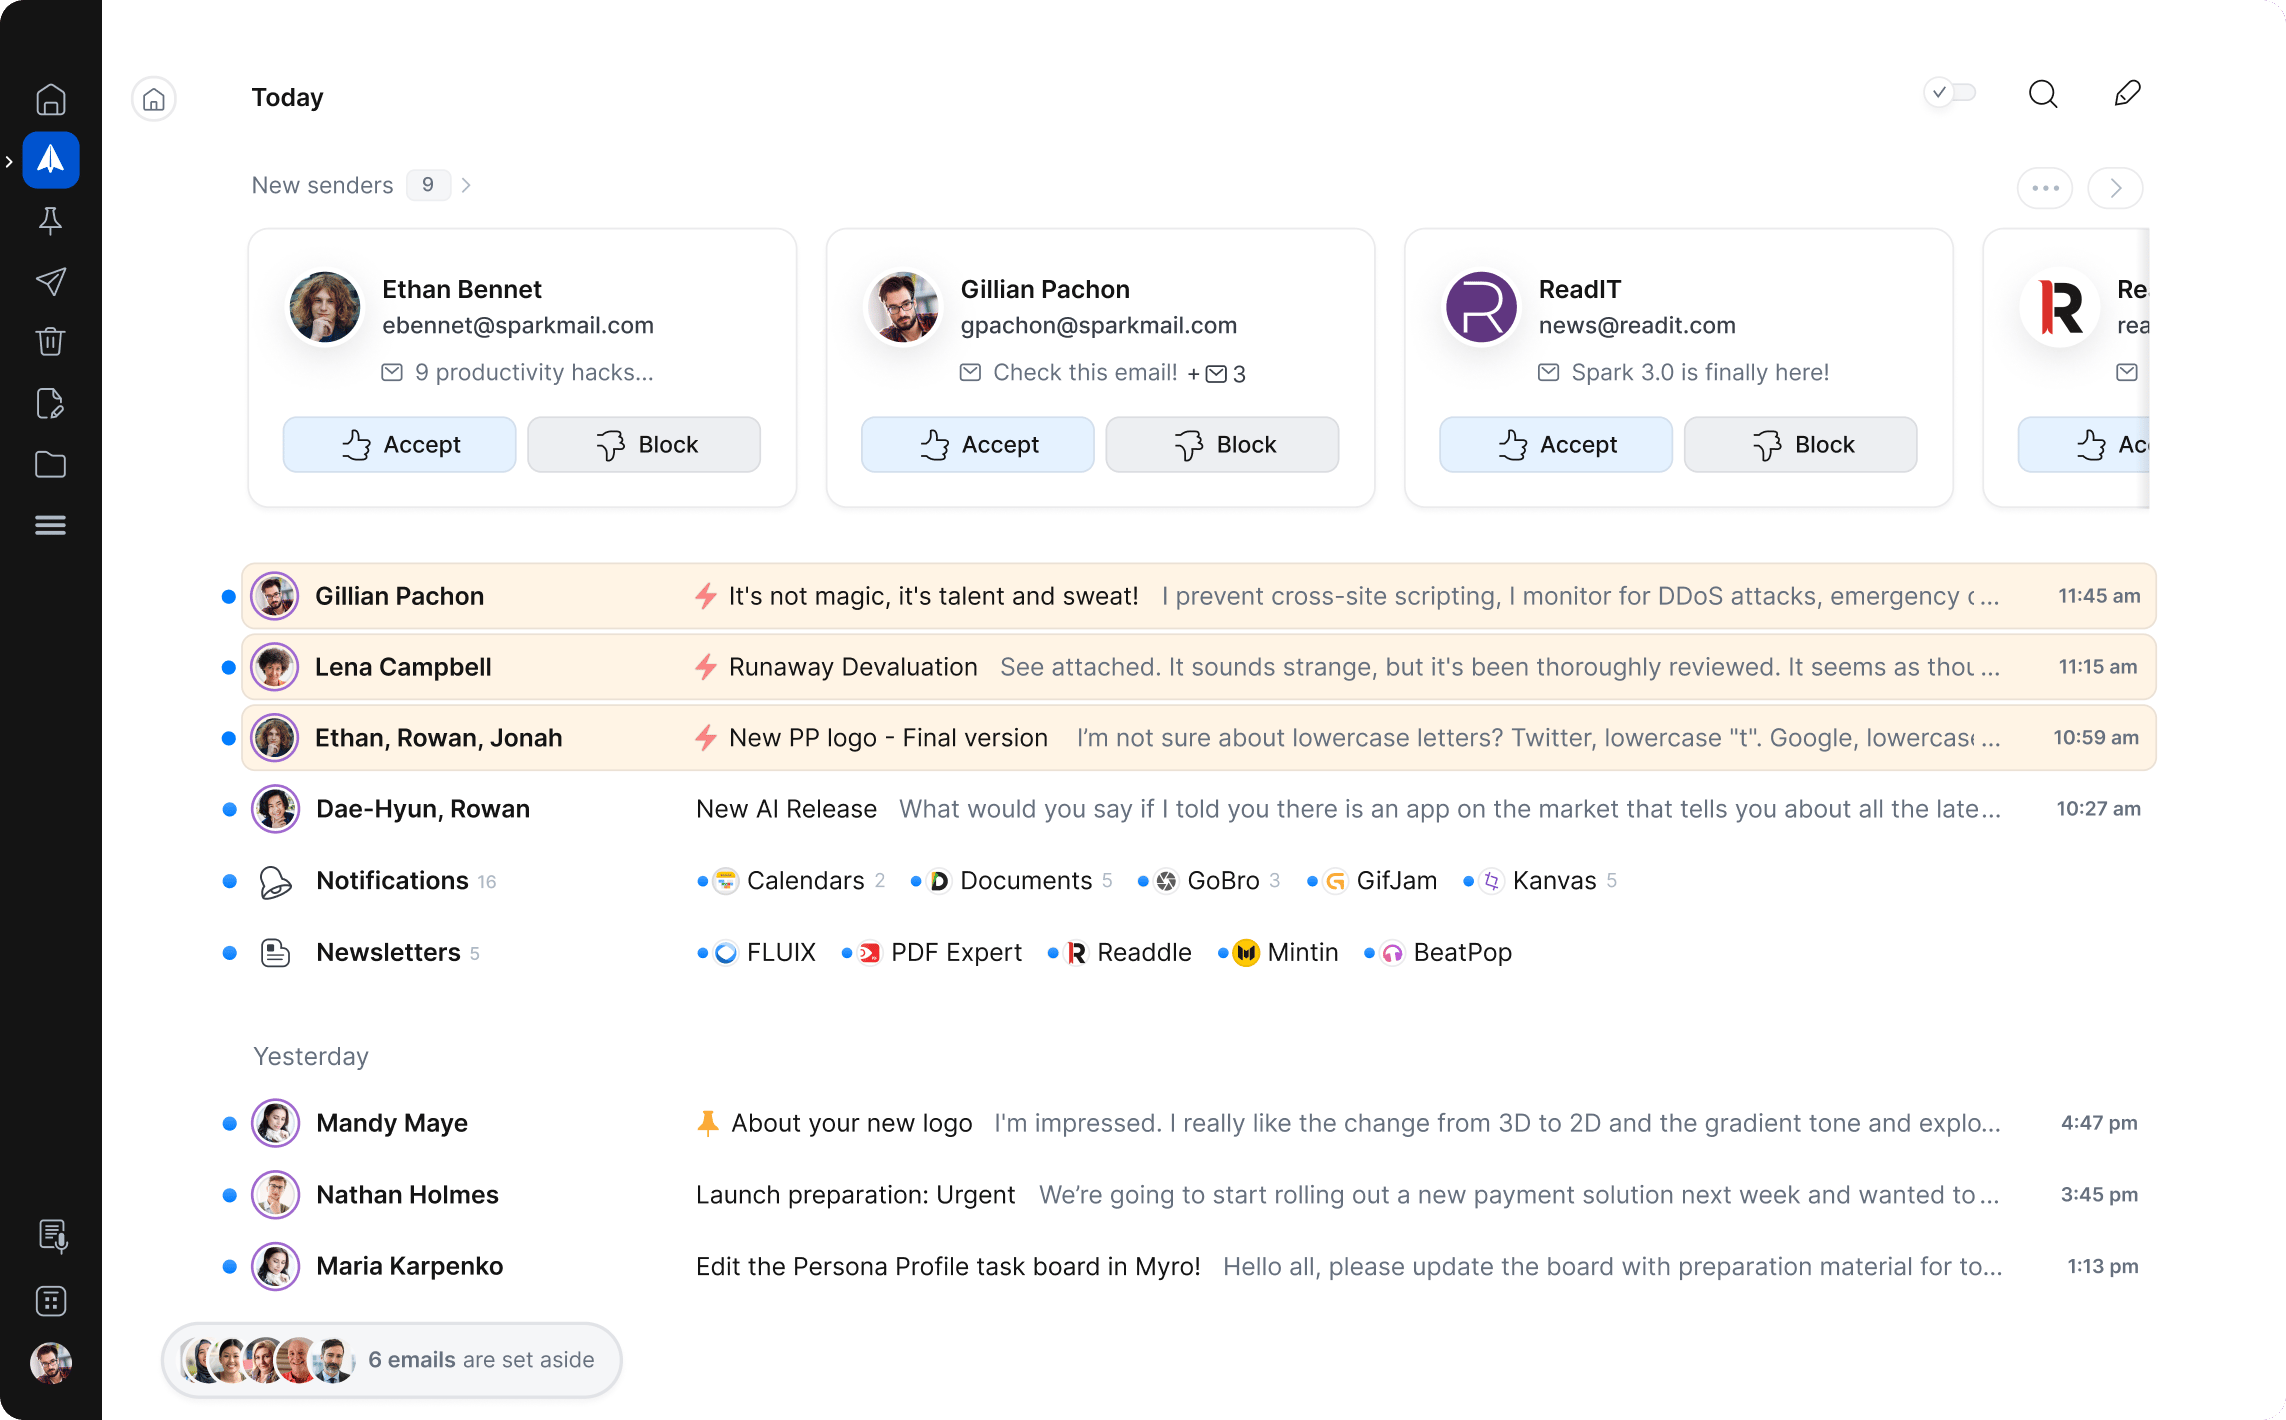Accept sender Ethan Bennet
This screenshot has height=1420, width=2286.
399,445
